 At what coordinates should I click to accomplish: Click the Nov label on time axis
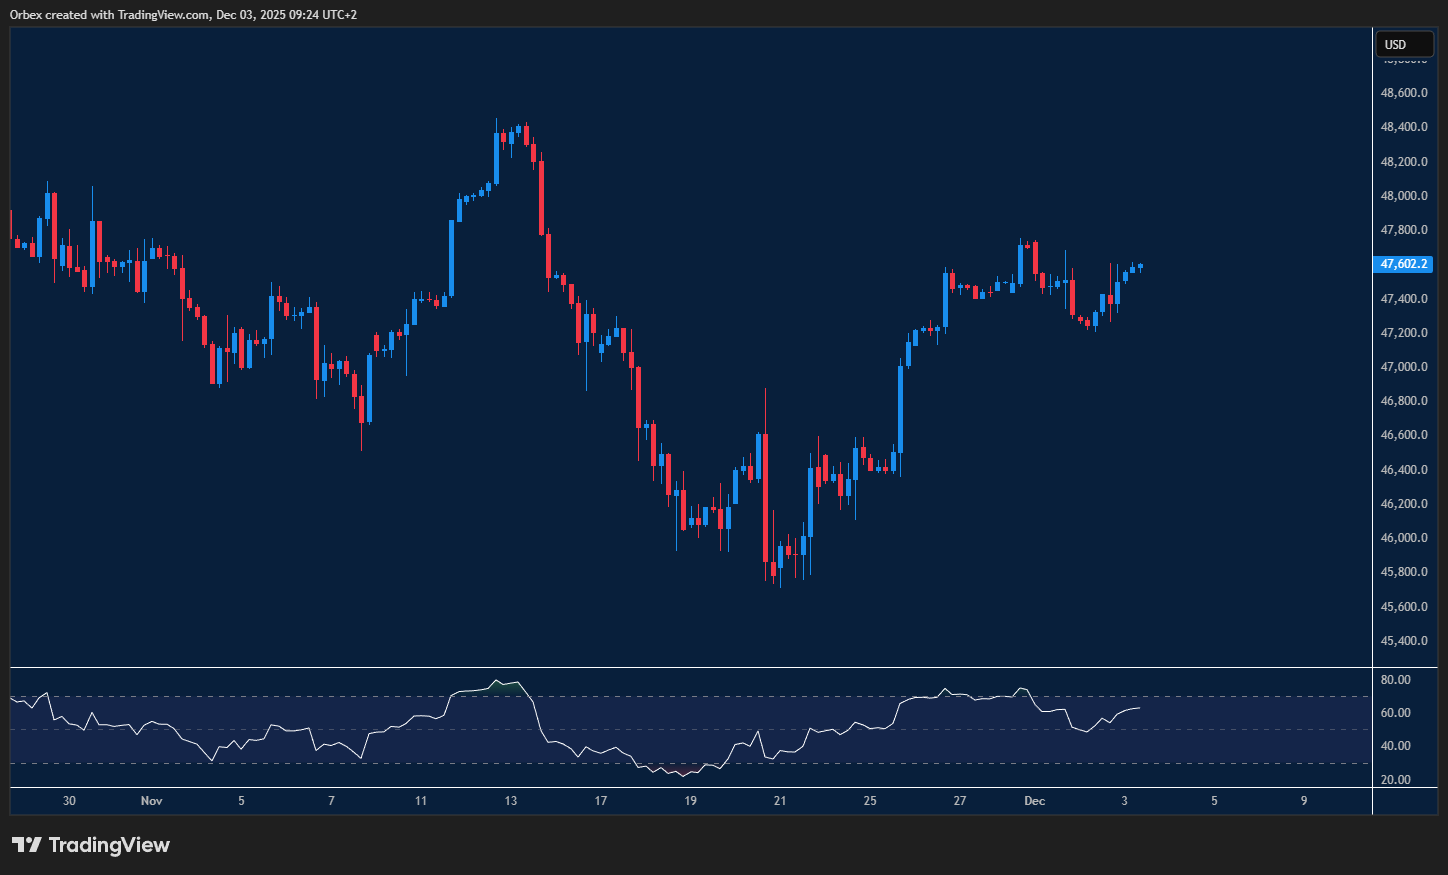tap(152, 801)
